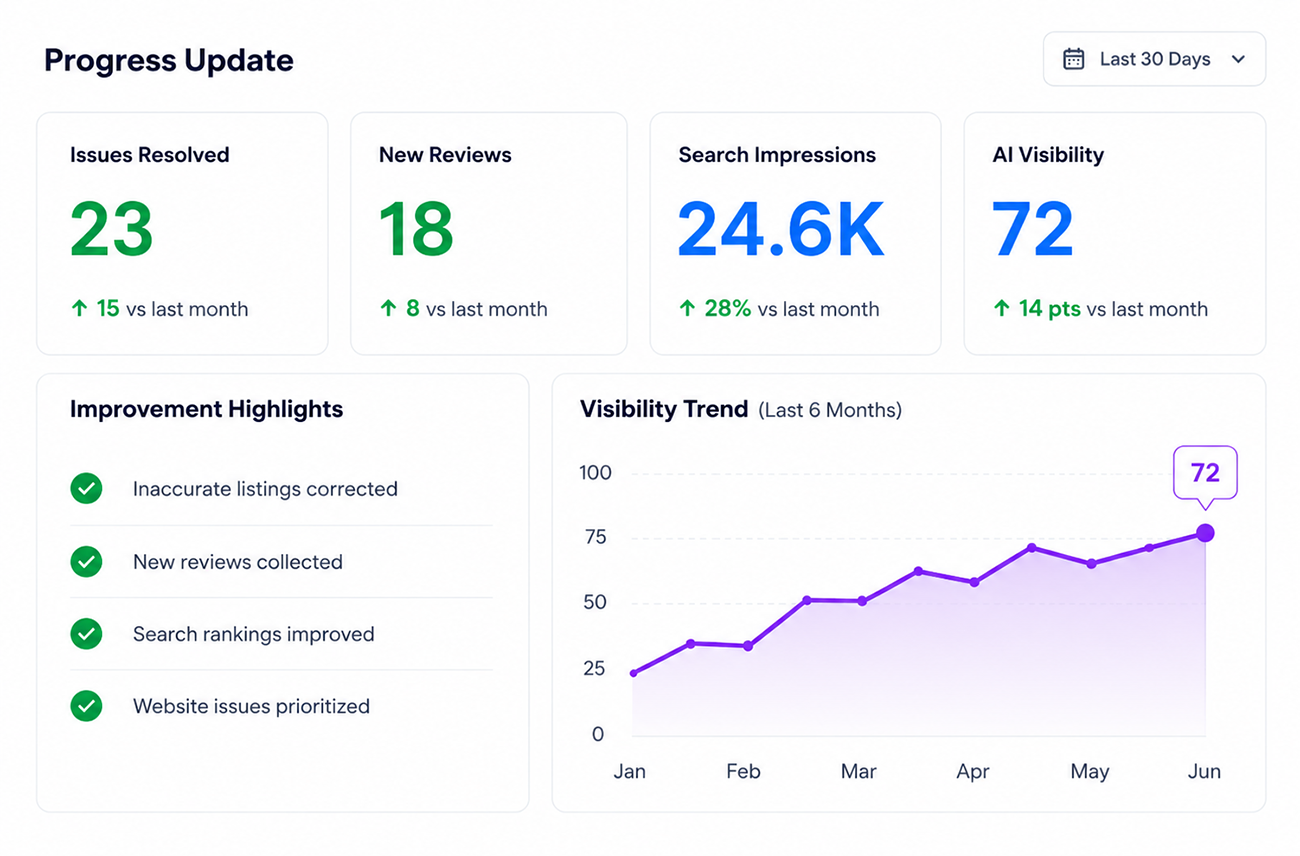The width and height of the screenshot is (1300, 856).
Task: Select the 72 tooltip bubble on chart
Action: tap(1205, 474)
